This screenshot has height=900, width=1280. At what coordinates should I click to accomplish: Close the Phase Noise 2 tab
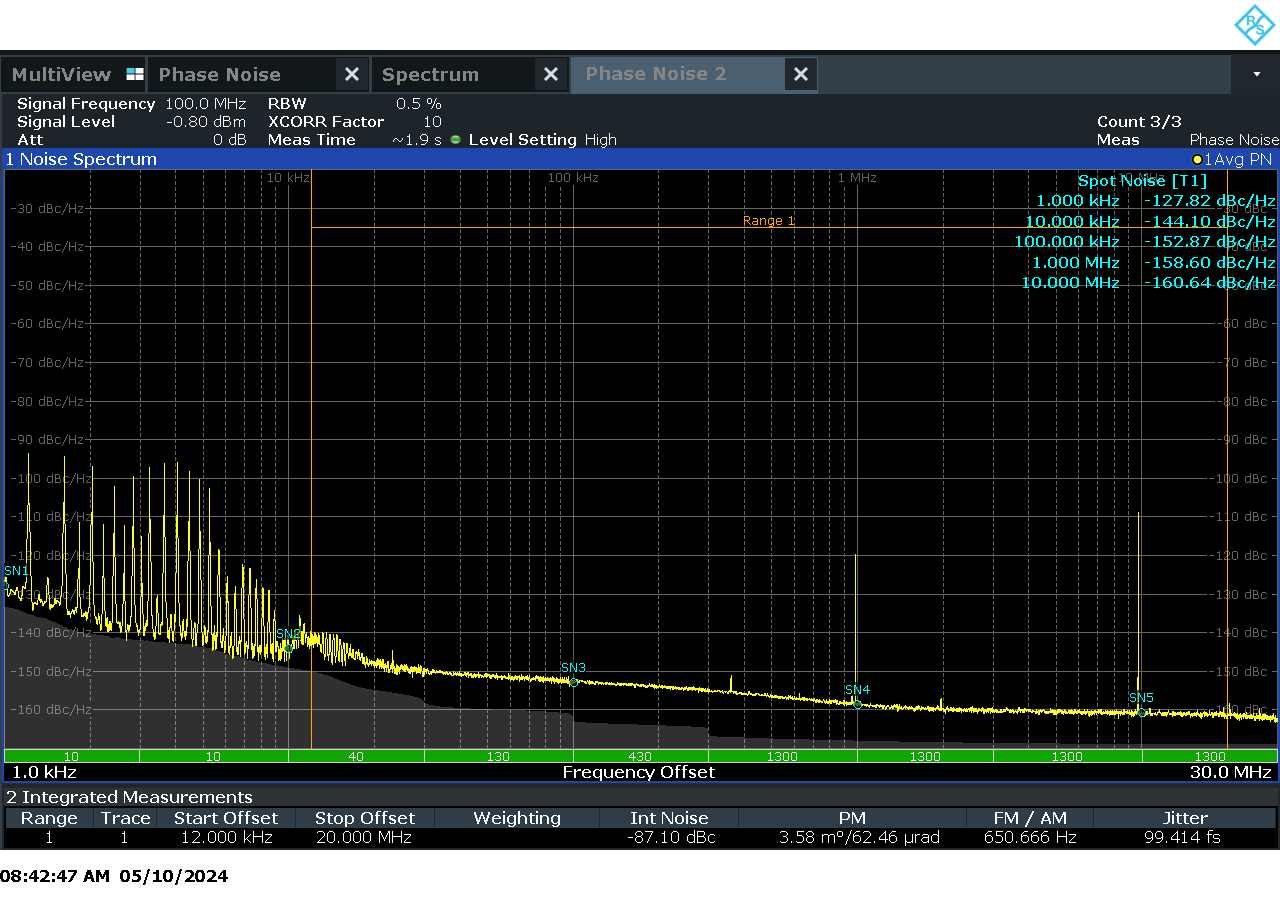click(800, 74)
